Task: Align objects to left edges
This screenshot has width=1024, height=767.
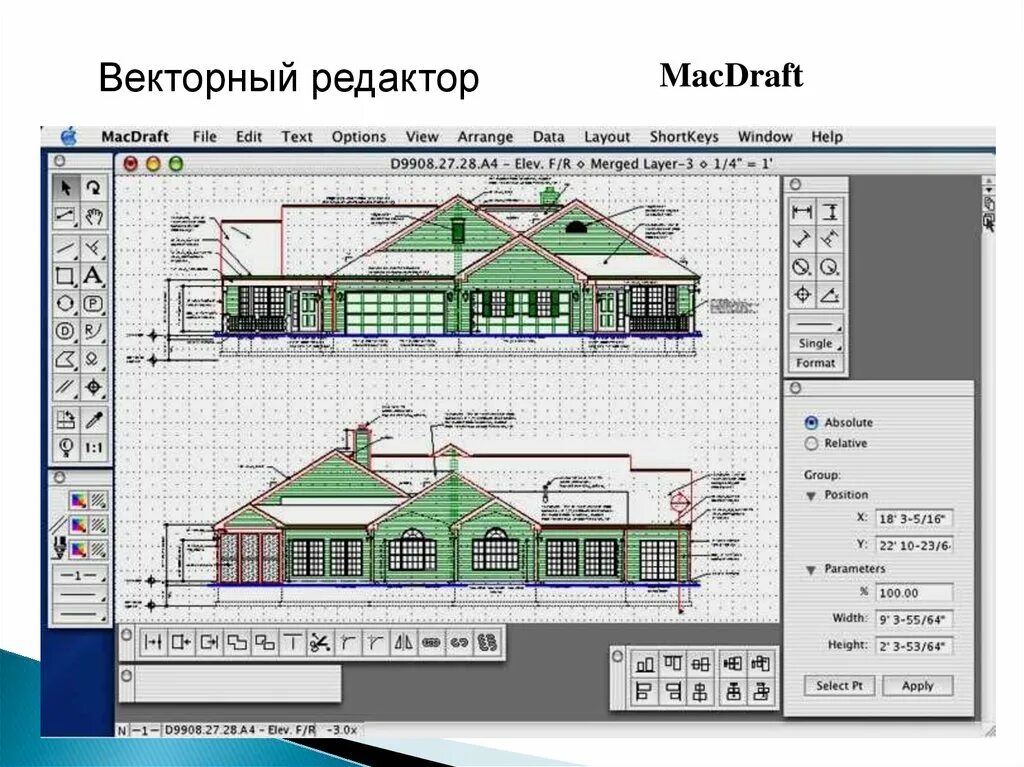Action: point(645,691)
